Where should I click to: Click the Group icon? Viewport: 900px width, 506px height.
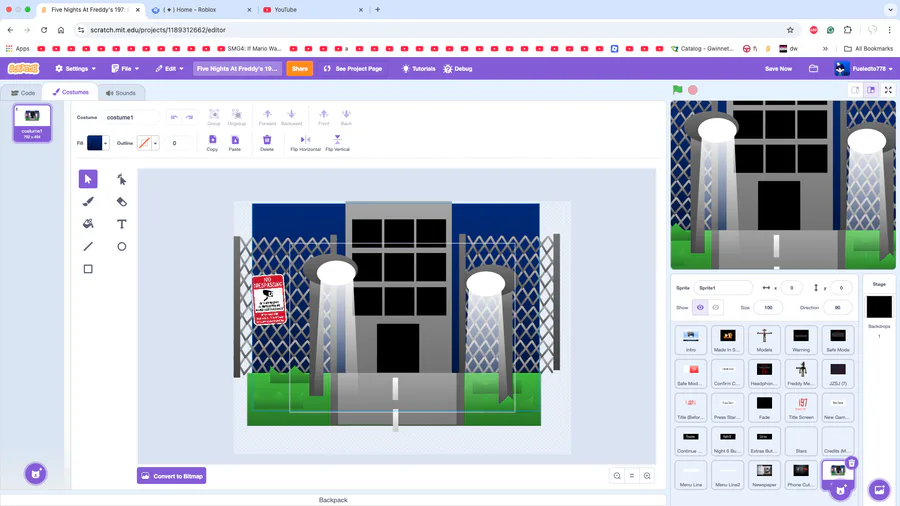point(214,117)
